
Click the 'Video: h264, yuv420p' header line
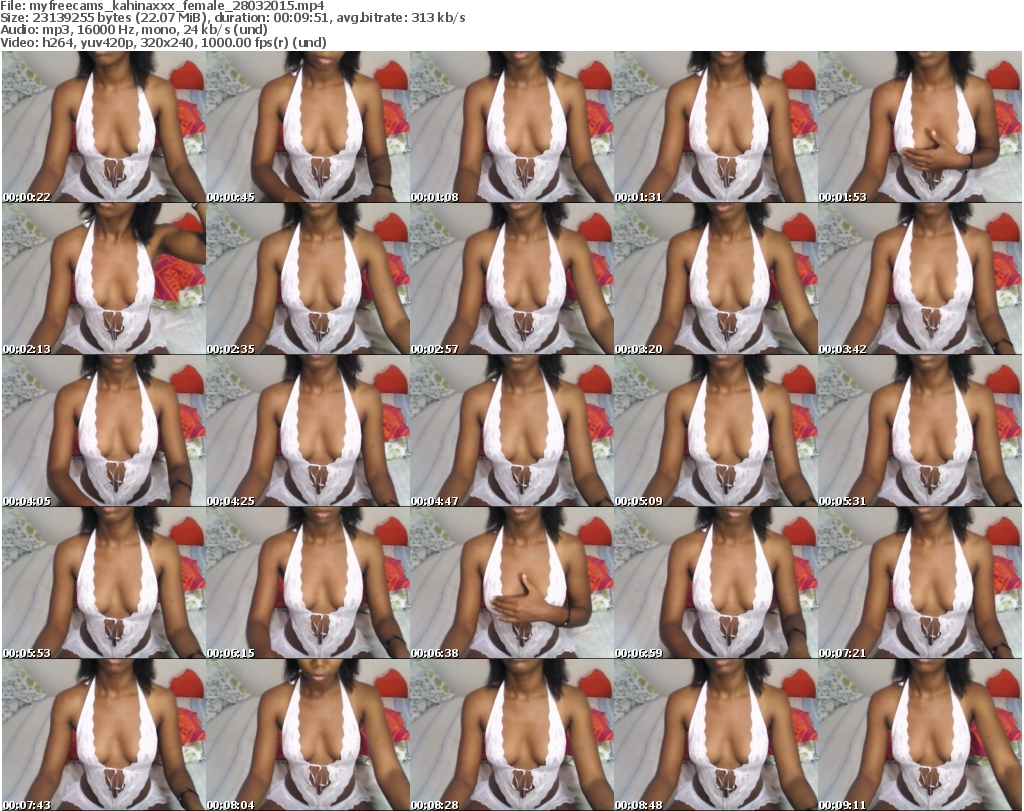pos(163,43)
